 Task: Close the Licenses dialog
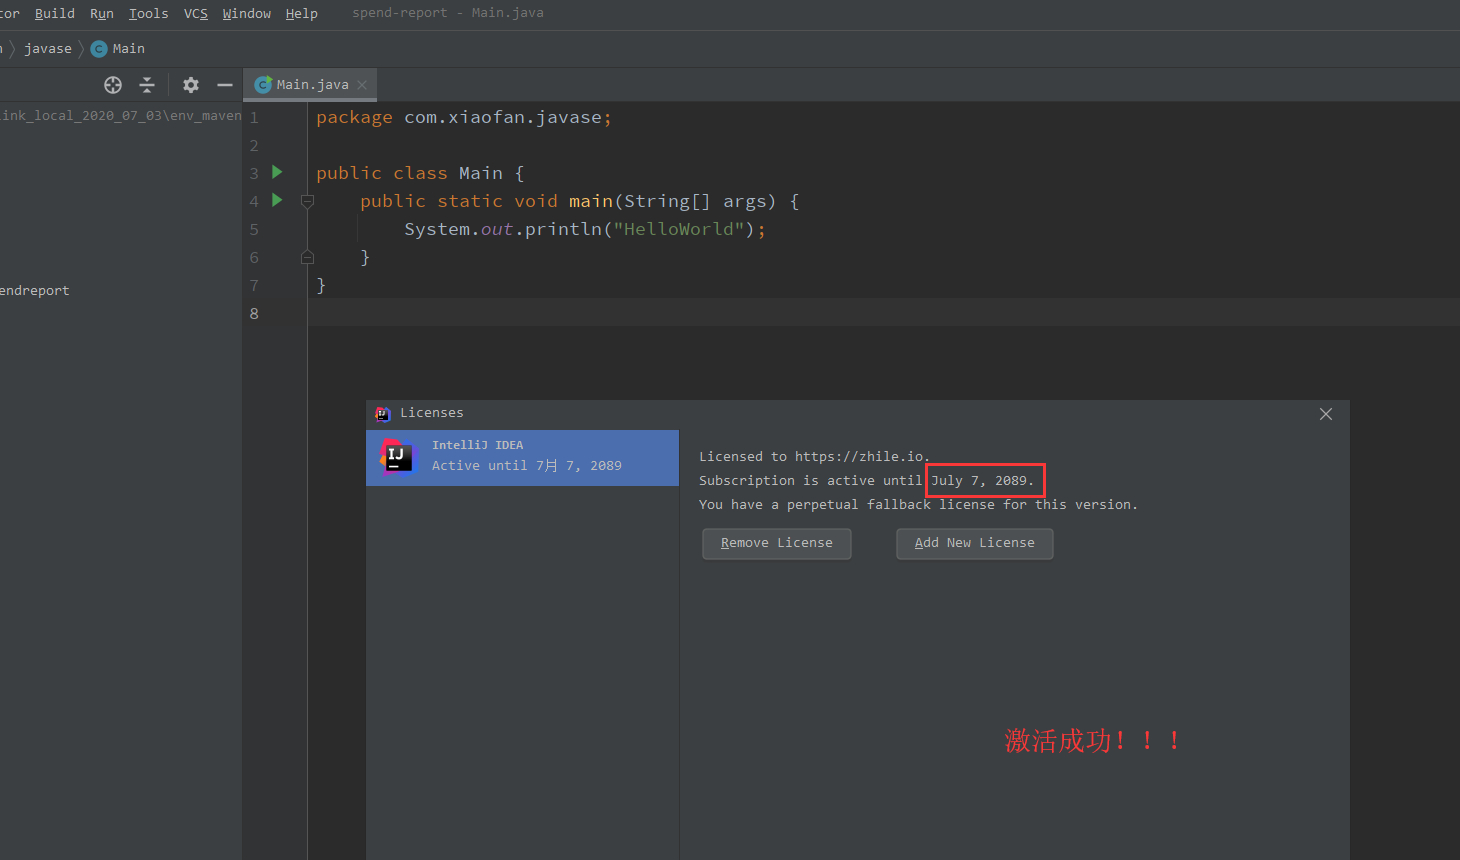(1326, 414)
